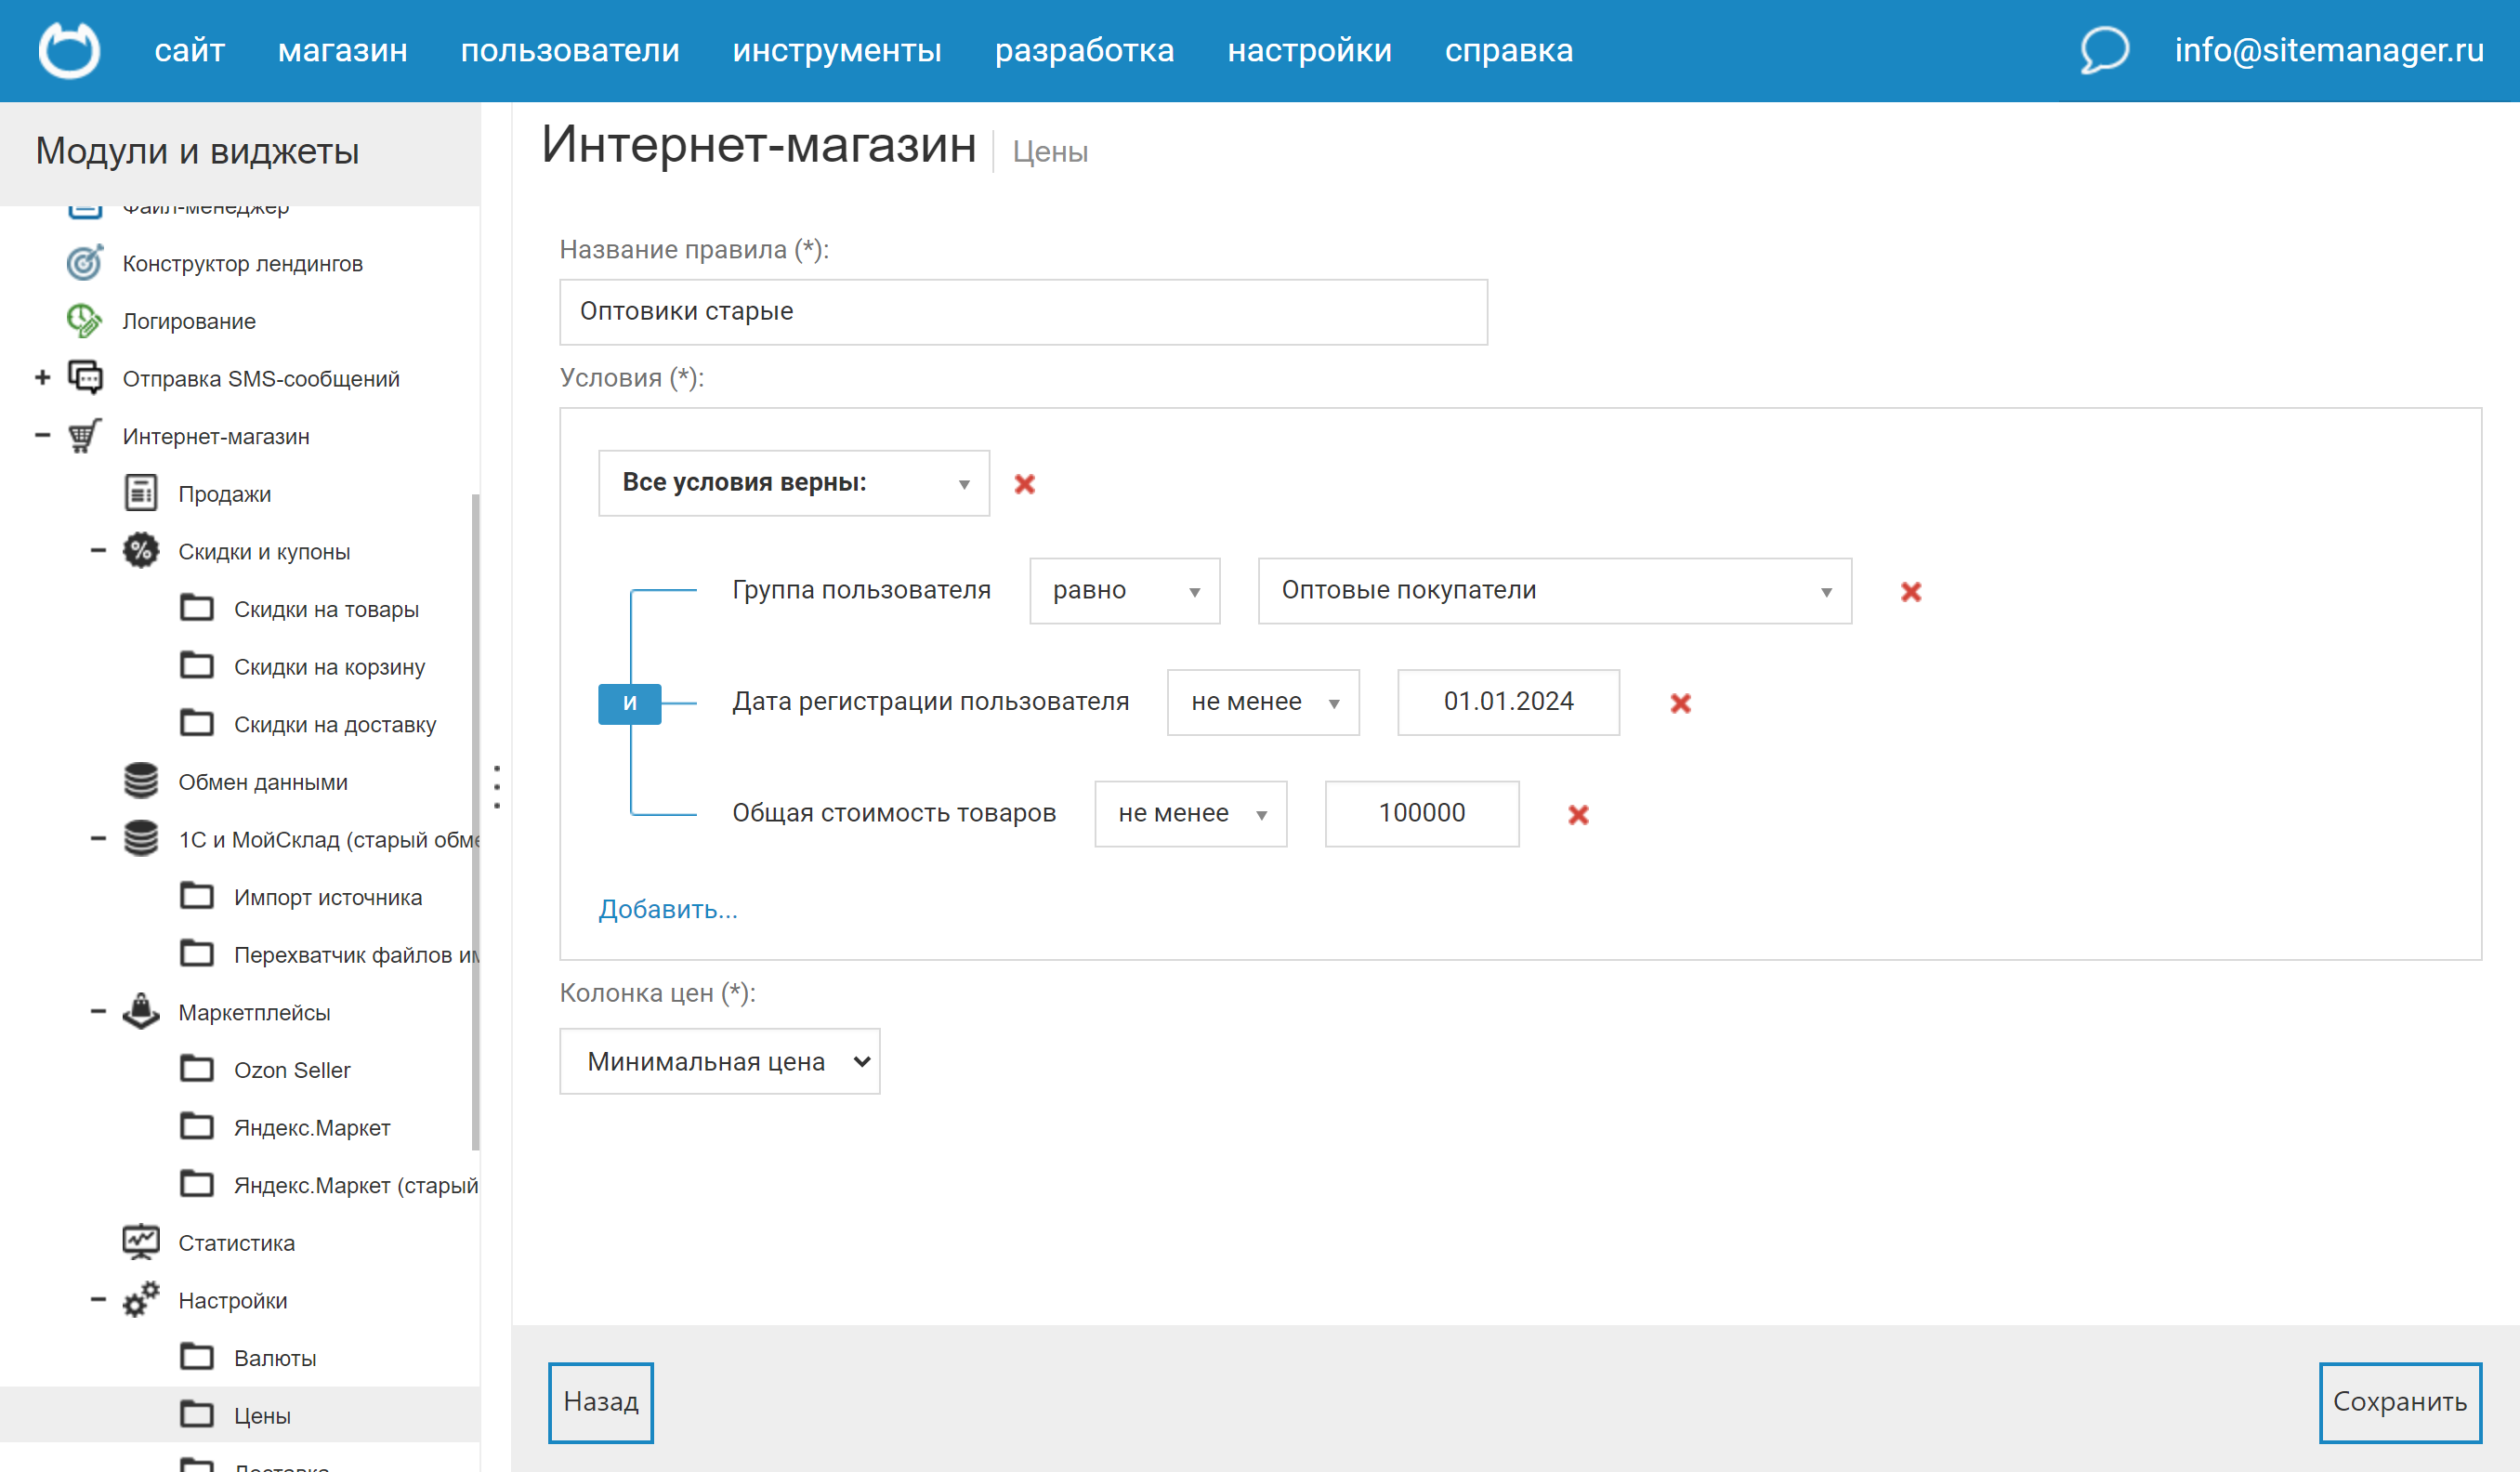Click the 01.01.2024 date field
This screenshot has width=2520, height=1472.
pos(1507,702)
